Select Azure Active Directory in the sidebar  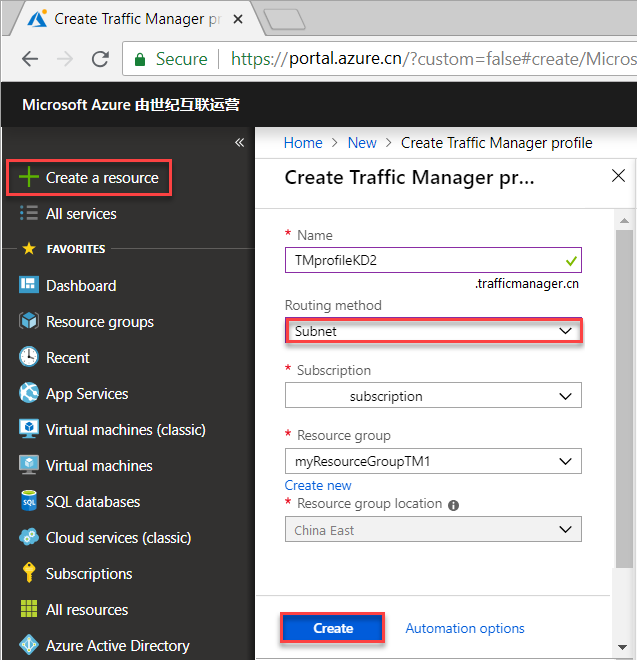(x=117, y=646)
